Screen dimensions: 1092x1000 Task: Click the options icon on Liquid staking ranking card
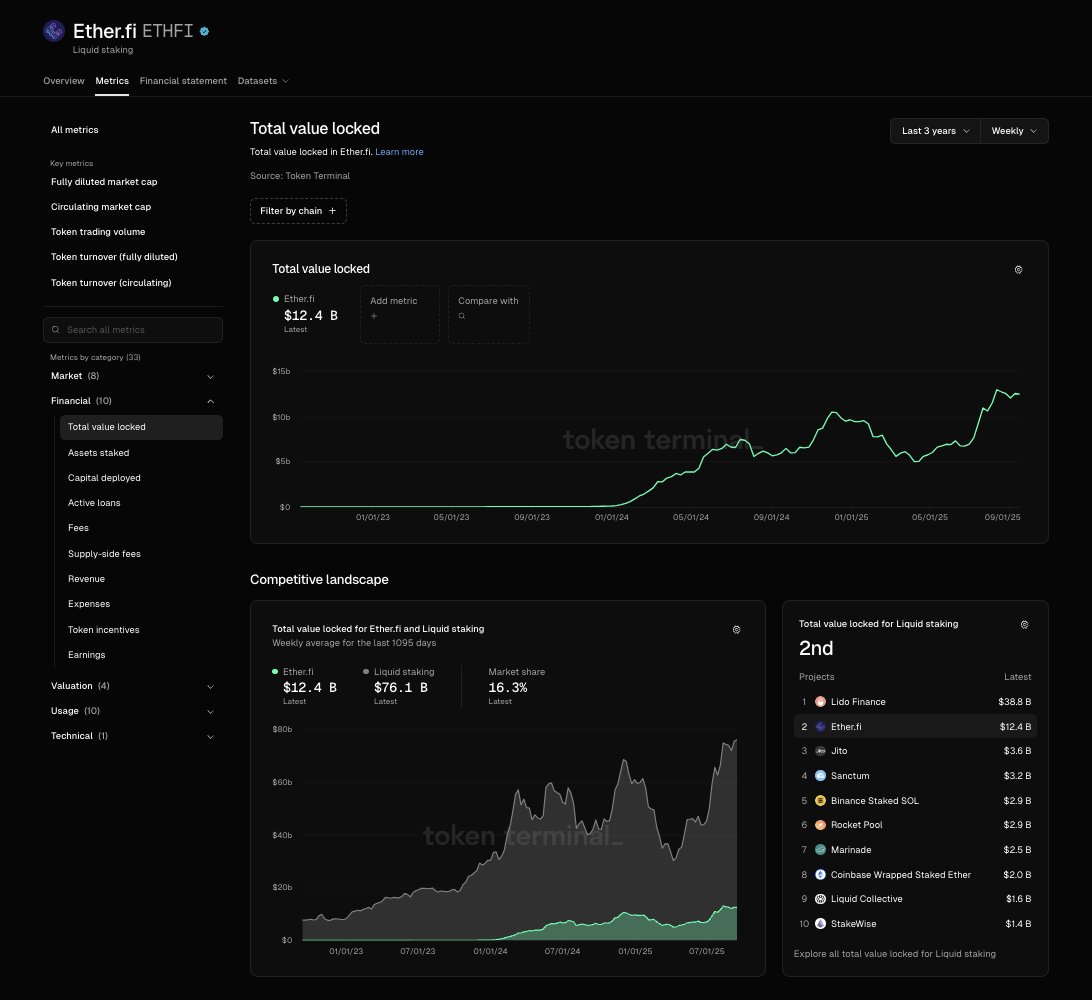1024,625
